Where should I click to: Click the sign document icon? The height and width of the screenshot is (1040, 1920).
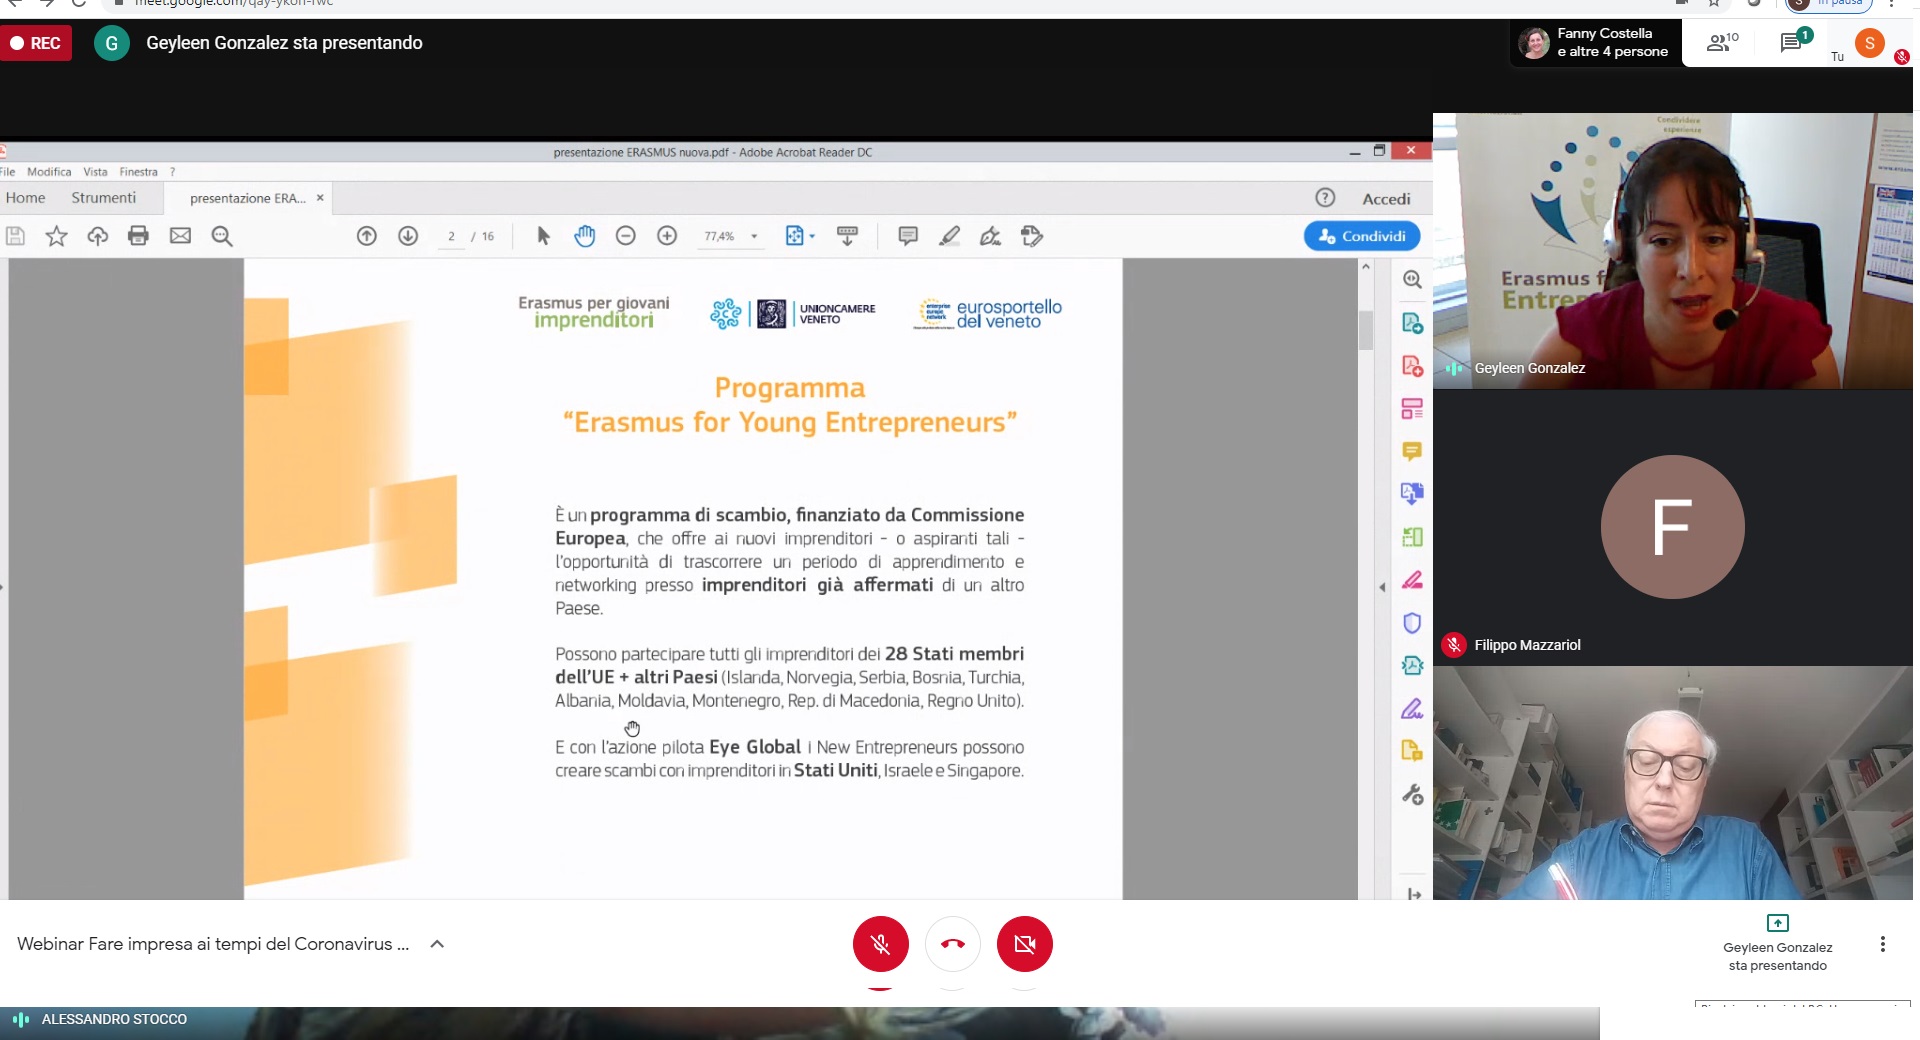pyautogui.click(x=990, y=236)
